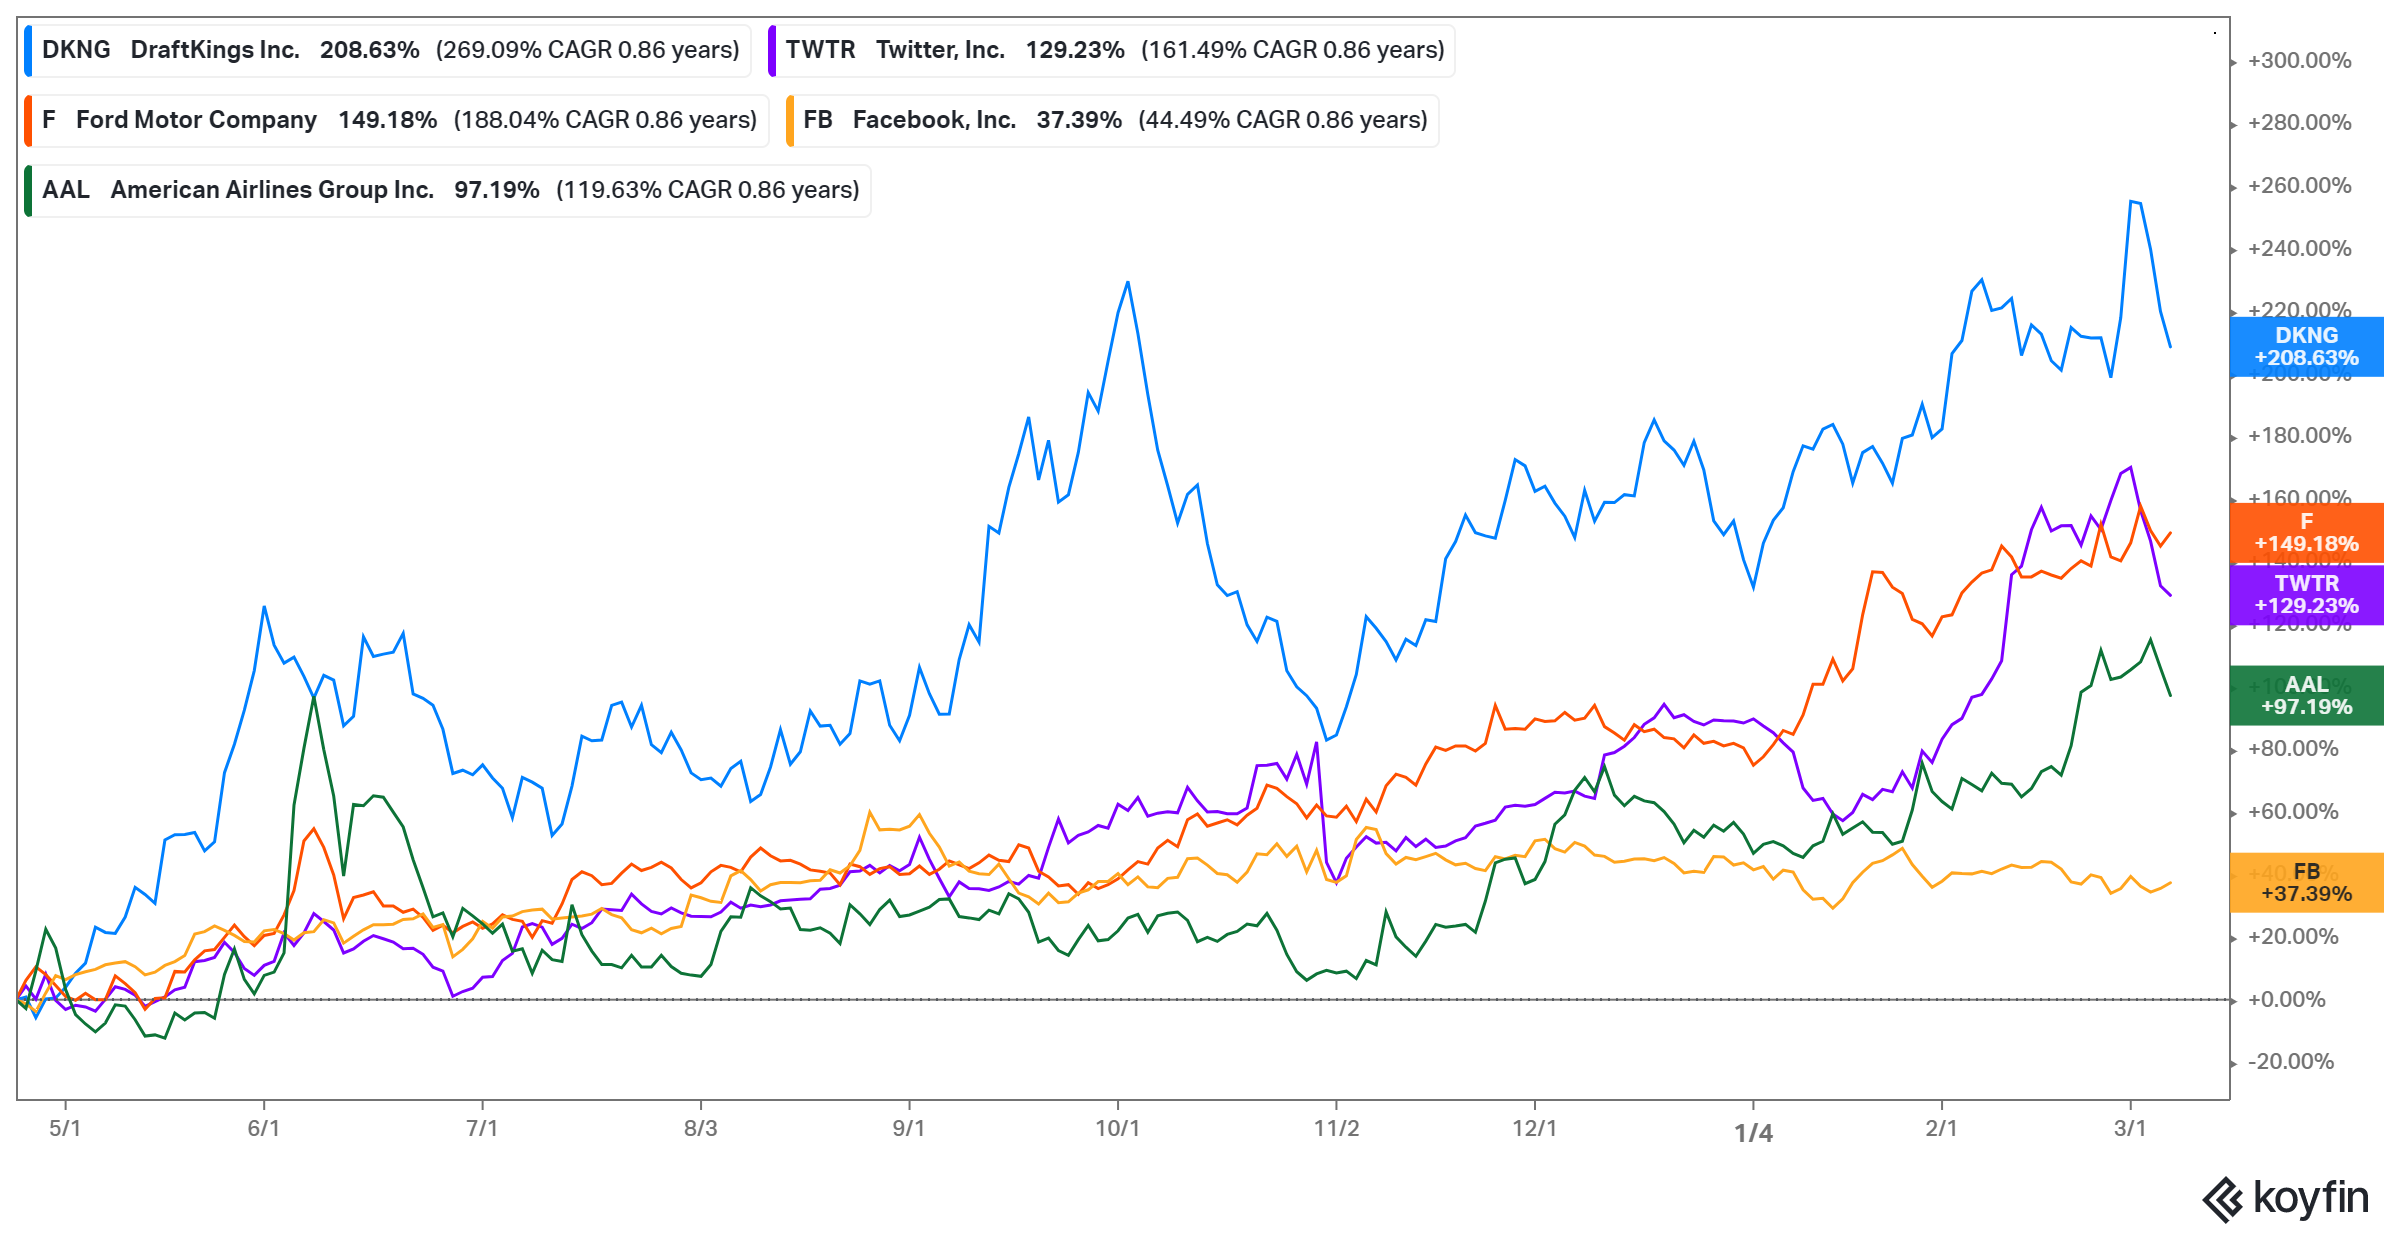2400x1240 pixels.
Task: Click the orange F +149.18% axis tag
Action: pos(2306,533)
